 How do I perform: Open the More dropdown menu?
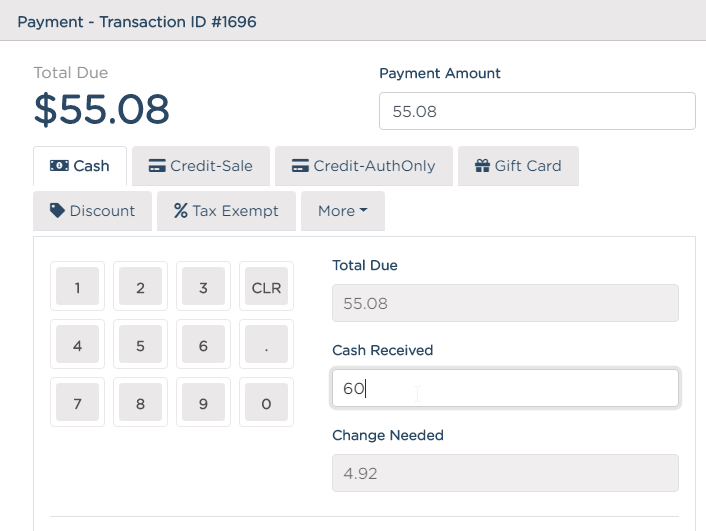tap(343, 211)
